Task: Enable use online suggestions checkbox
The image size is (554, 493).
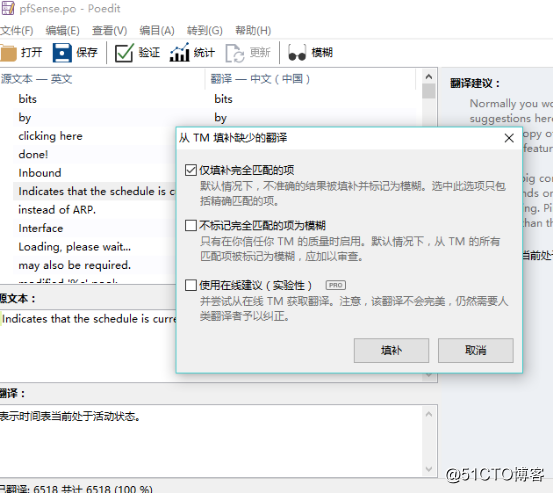Action: pyautogui.click(x=190, y=285)
